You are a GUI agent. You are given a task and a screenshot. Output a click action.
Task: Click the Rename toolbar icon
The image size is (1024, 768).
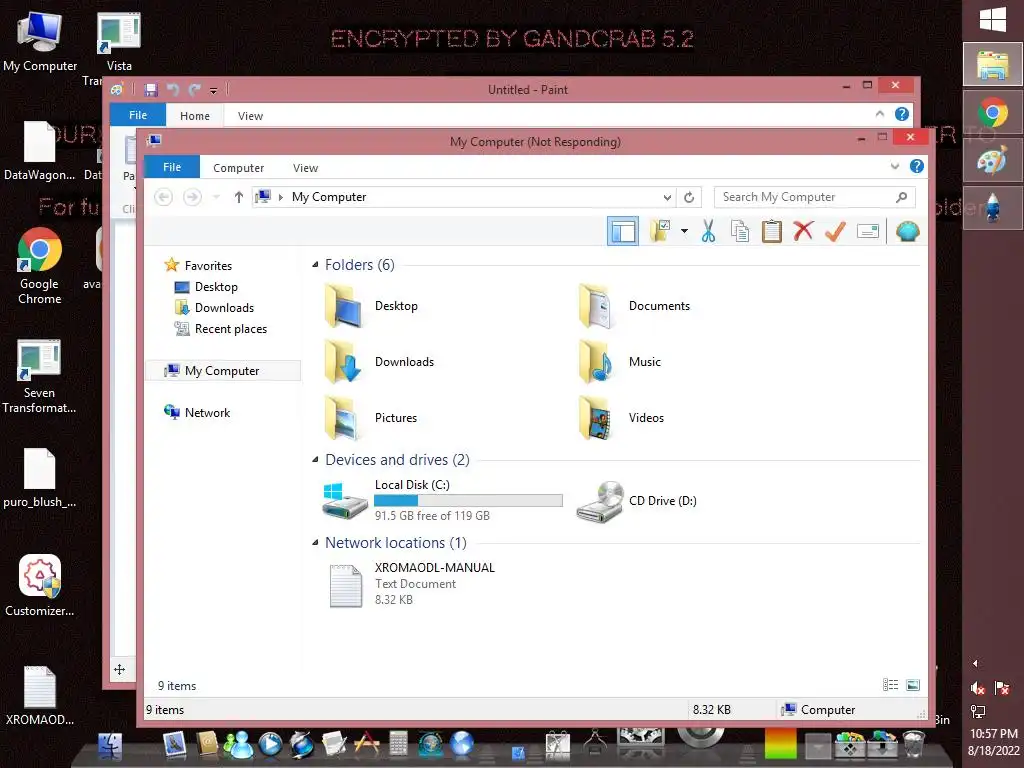(867, 231)
